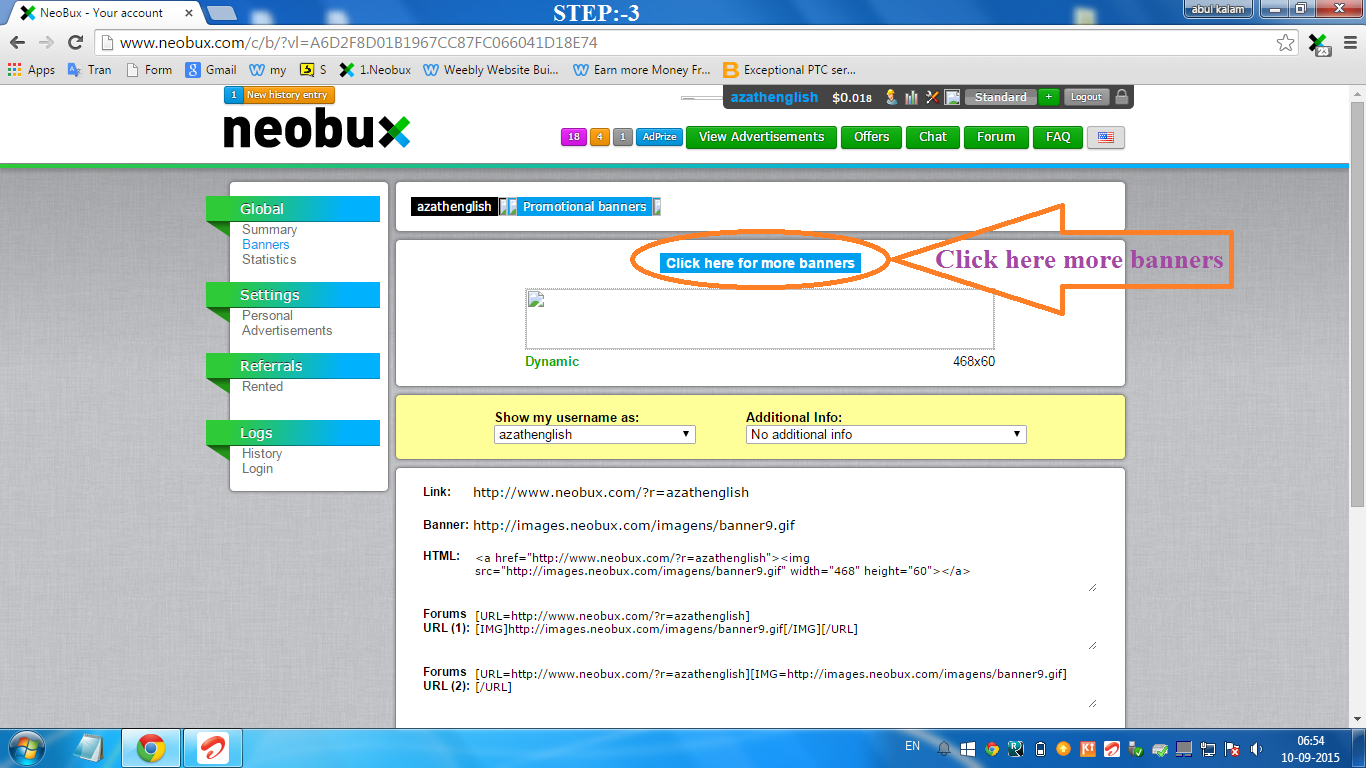Click the Forums URL (1) code box

coord(784,627)
